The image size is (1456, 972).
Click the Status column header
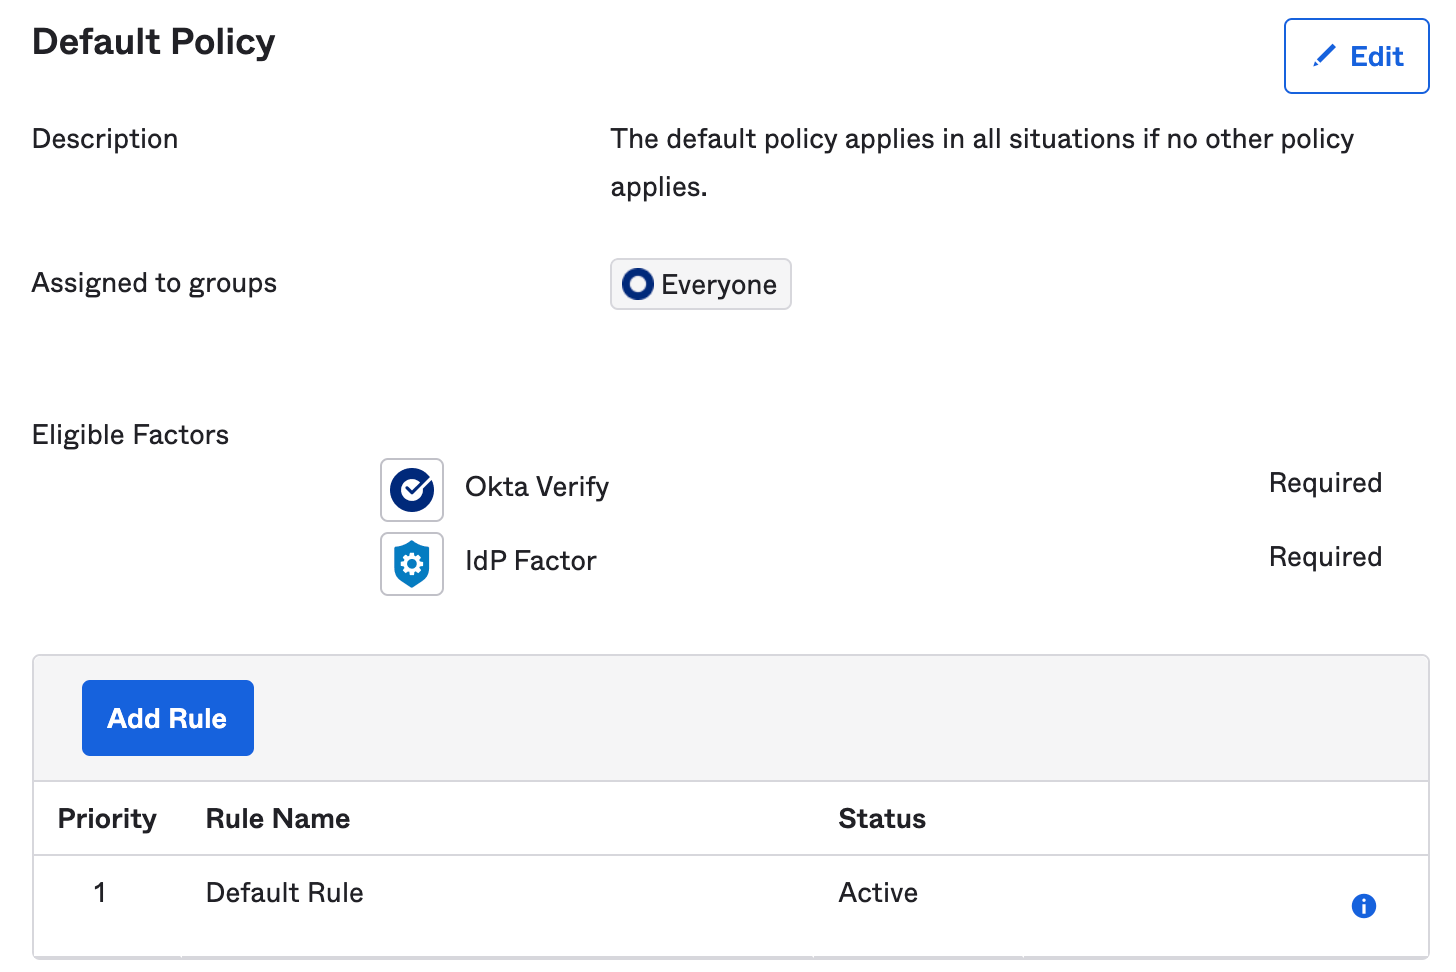[882, 819]
